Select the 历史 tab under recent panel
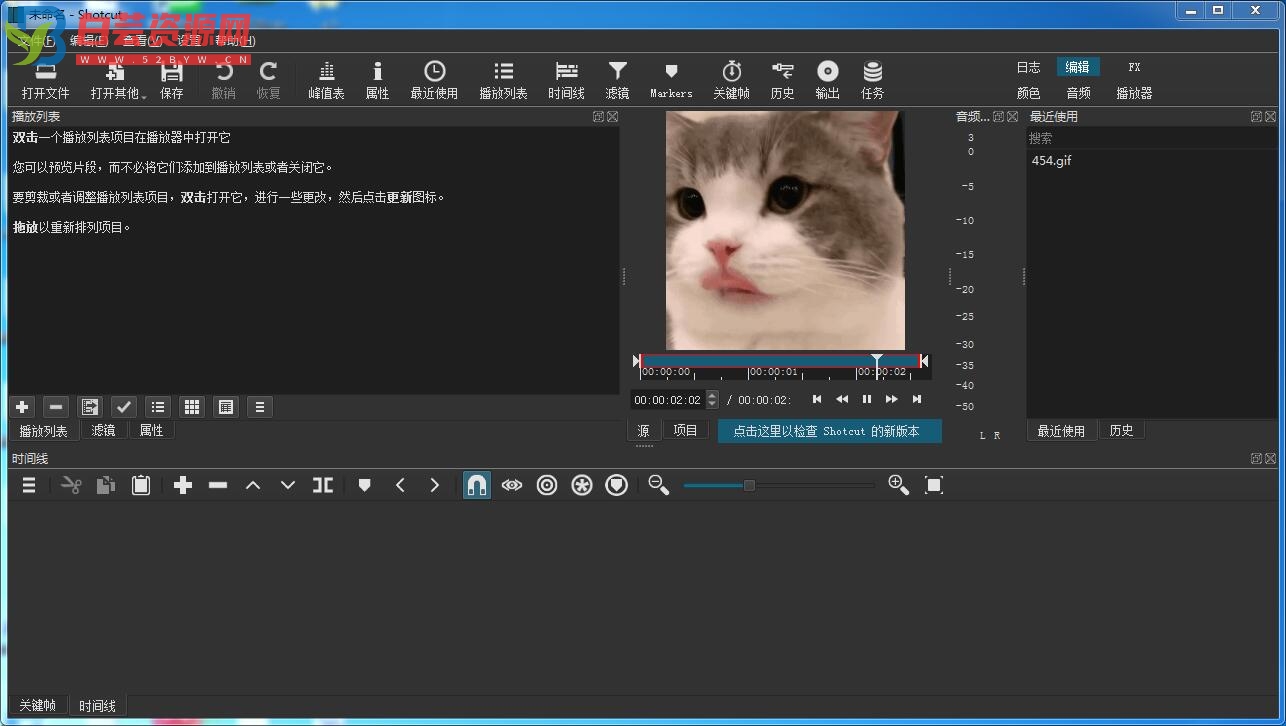The width and height of the screenshot is (1286, 726). pos(1122,430)
